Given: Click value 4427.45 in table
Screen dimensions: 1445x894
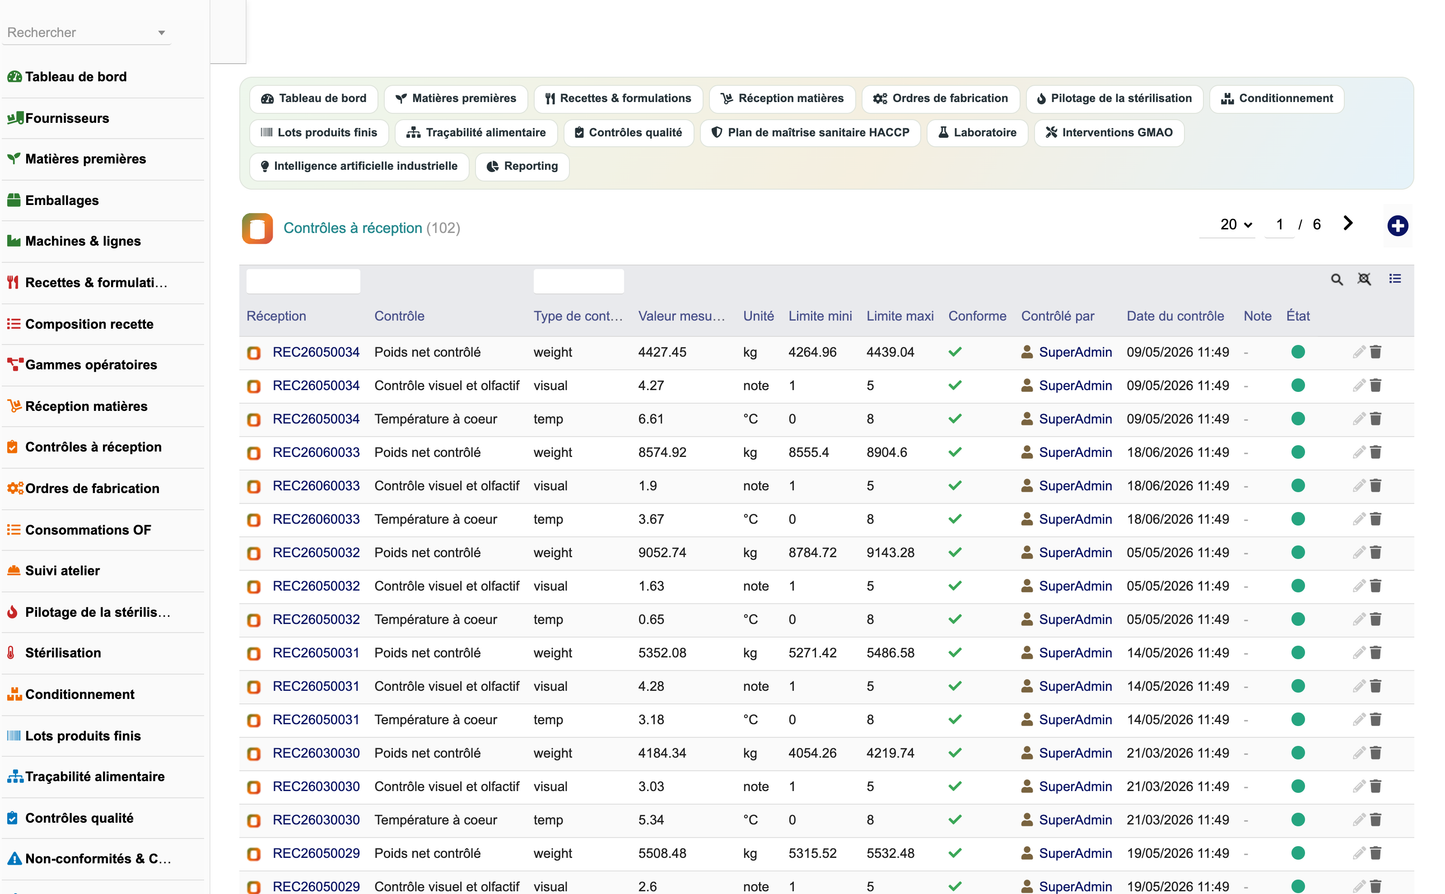Looking at the screenshot, I should (x=662, y=352).
